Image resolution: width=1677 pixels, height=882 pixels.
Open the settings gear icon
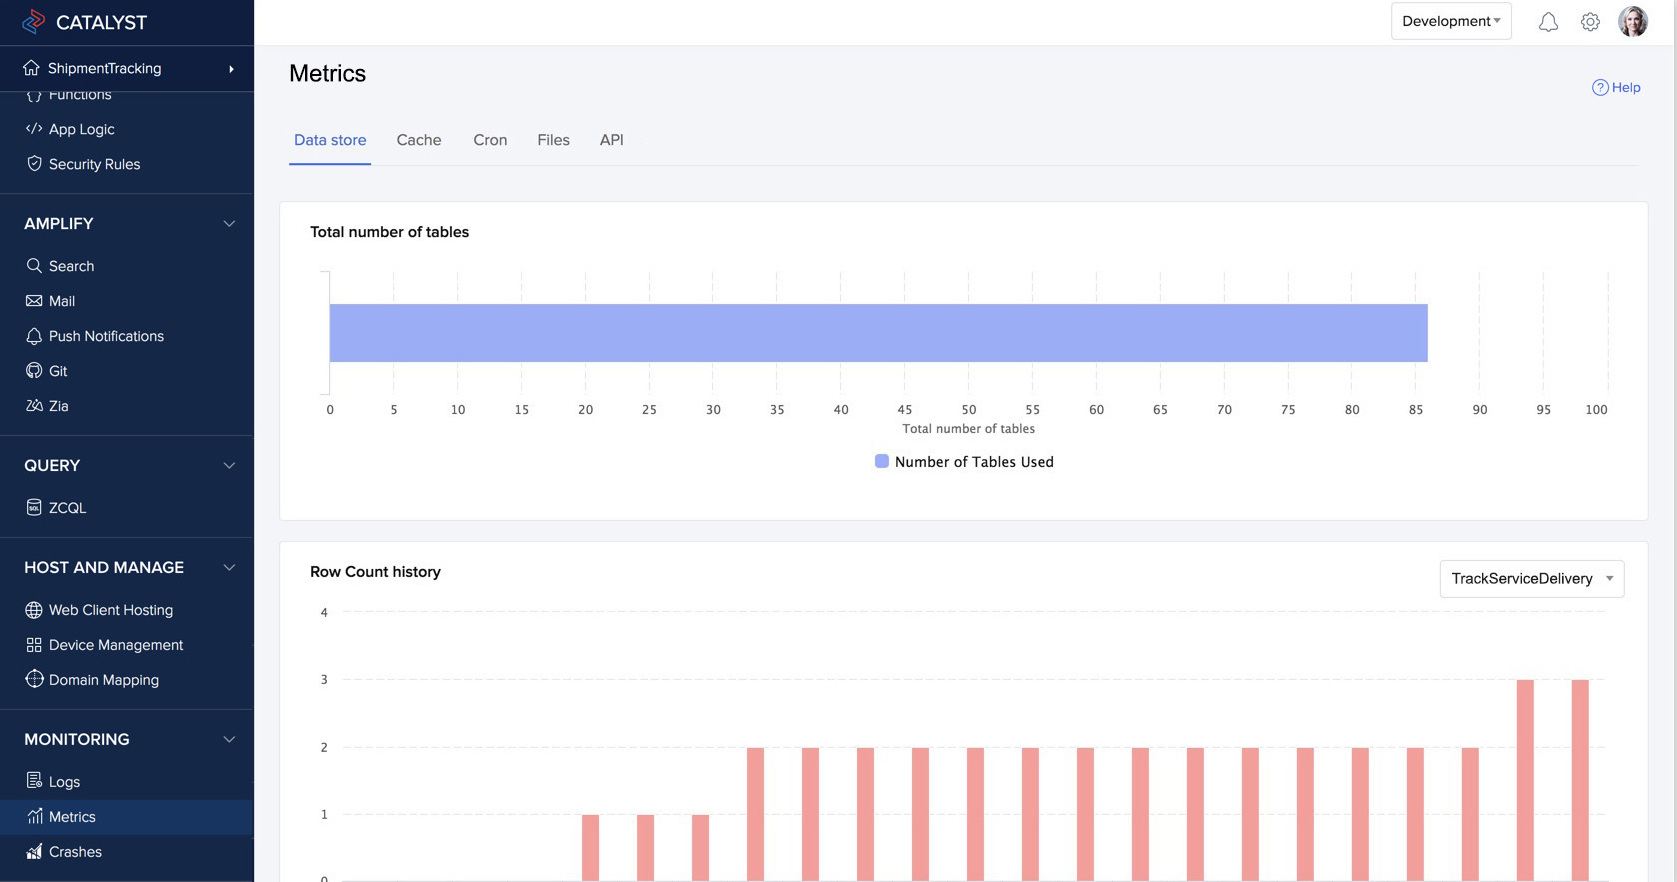tap(1590, 22)
